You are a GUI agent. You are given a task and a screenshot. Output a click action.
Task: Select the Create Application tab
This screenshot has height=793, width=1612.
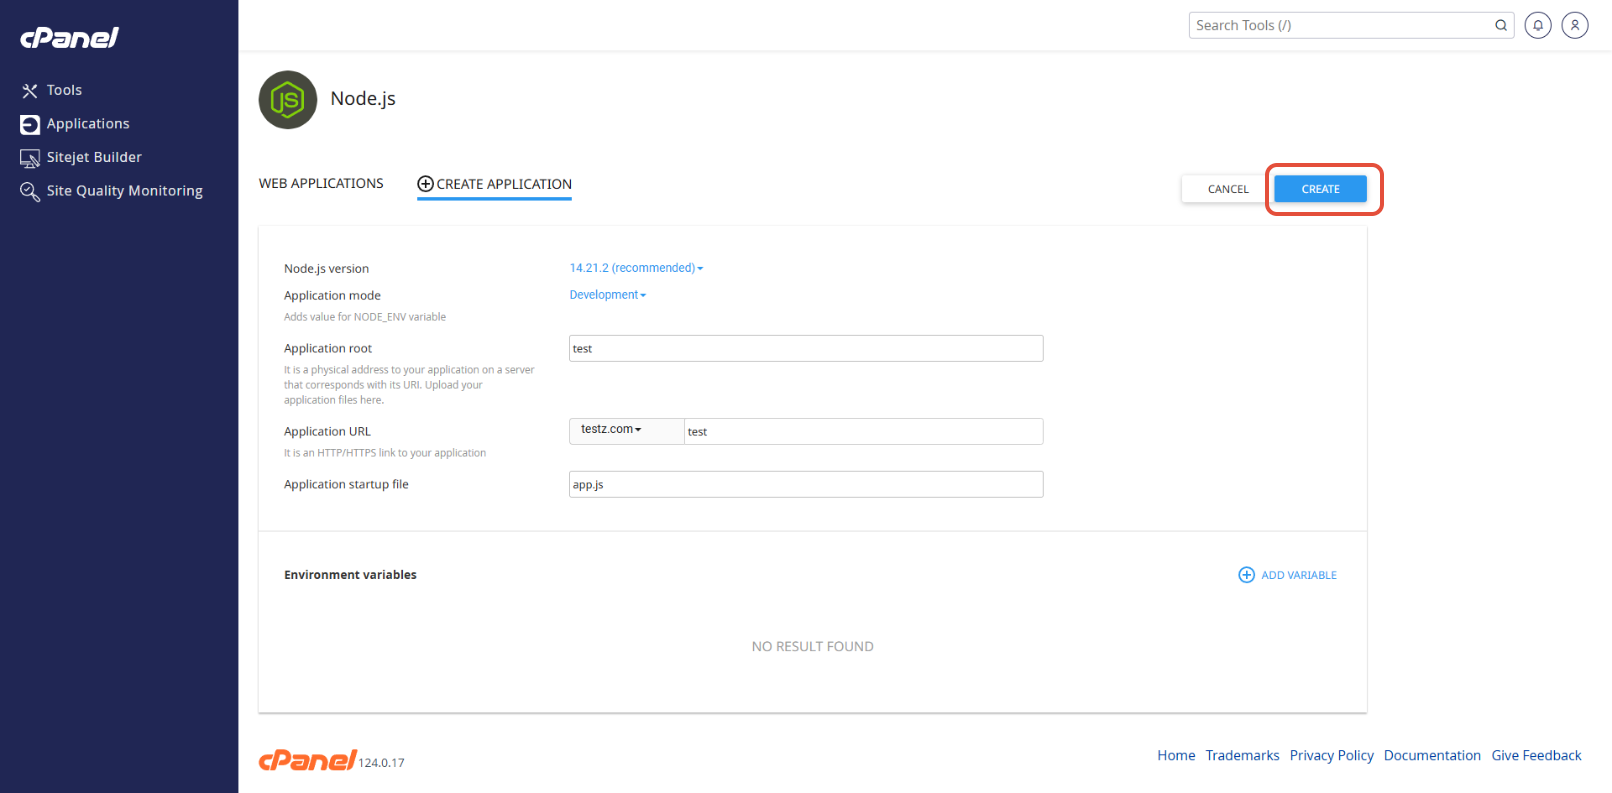click(494, 184)
